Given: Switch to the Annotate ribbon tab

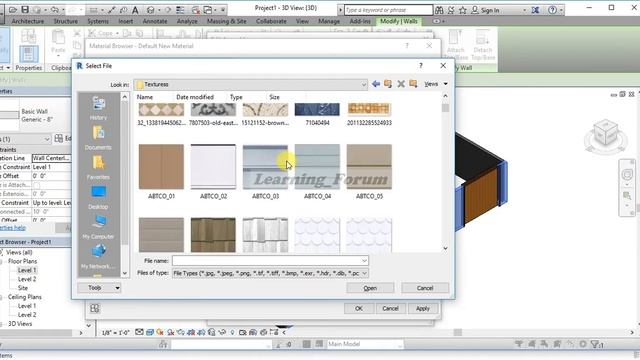Looking at the screenshot, I should click(155, 21).
